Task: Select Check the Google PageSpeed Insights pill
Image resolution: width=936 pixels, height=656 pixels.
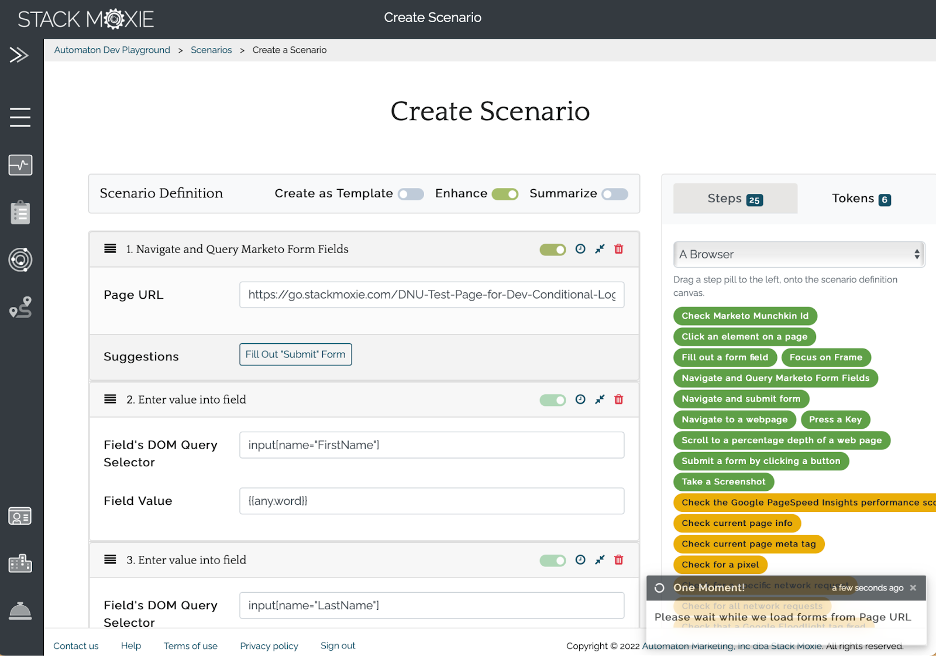Action: (x=805, y=503)
